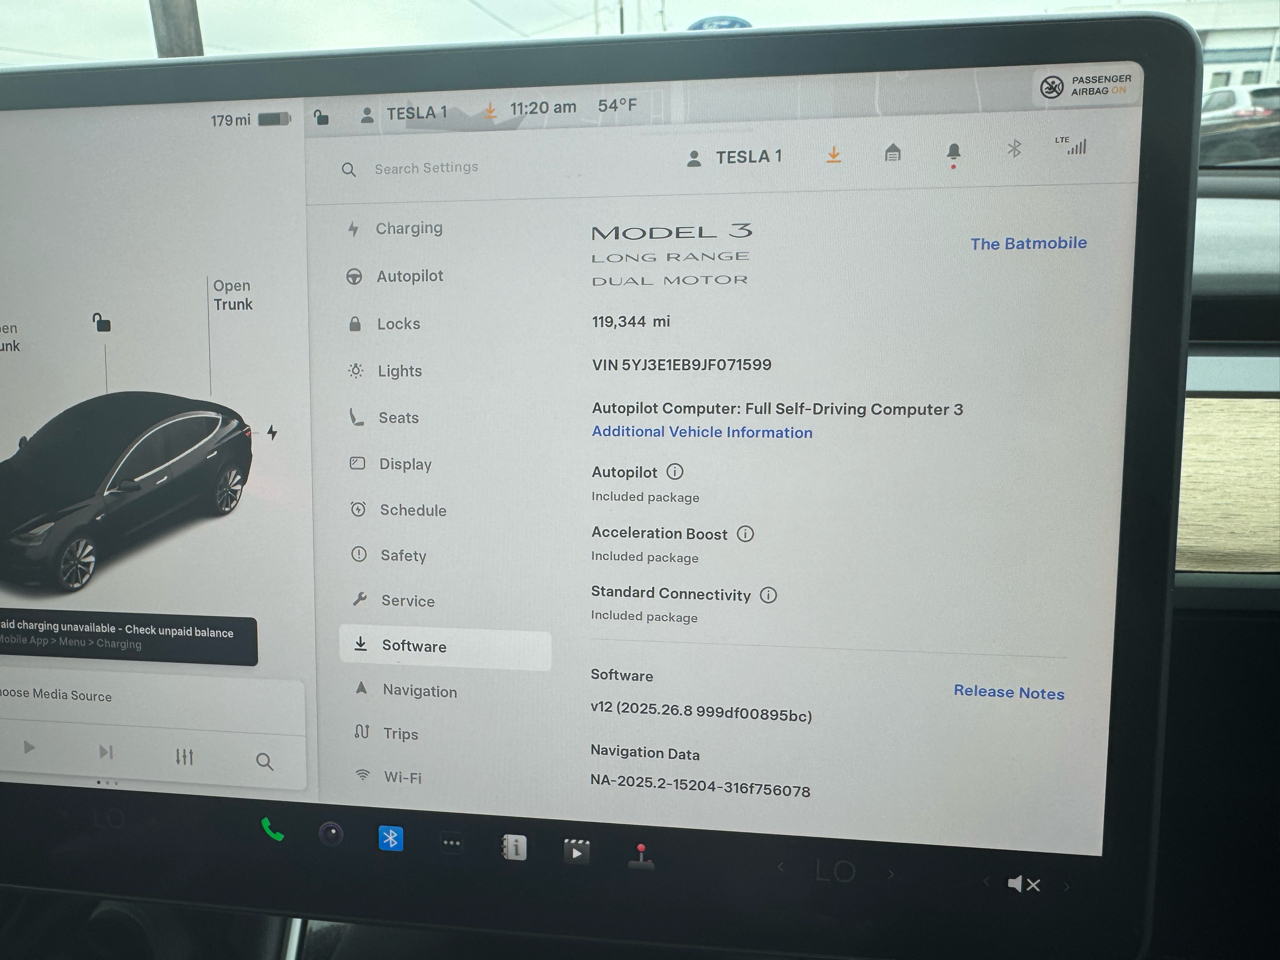
Task: Tap the Standard Connectivity info circle
Action: click(x=768, y=594)
